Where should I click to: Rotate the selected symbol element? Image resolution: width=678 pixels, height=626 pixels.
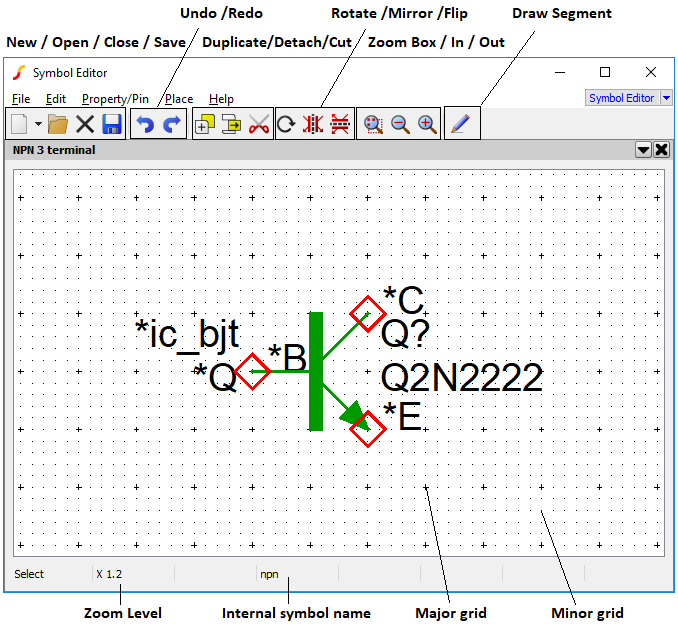pos(286,124)
